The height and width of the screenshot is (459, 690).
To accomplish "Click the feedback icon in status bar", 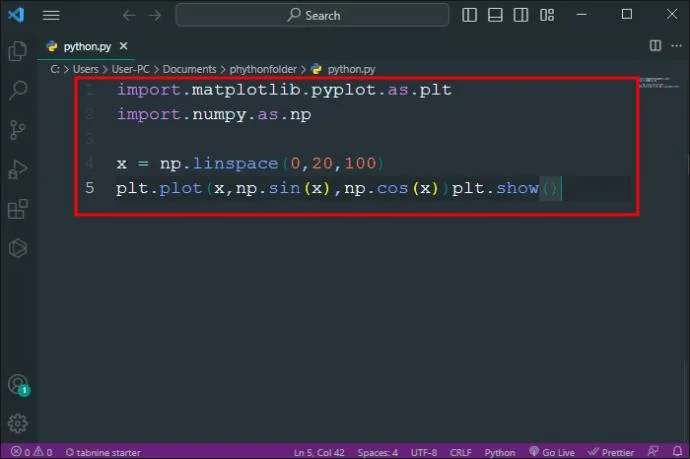I will point(653,451).
